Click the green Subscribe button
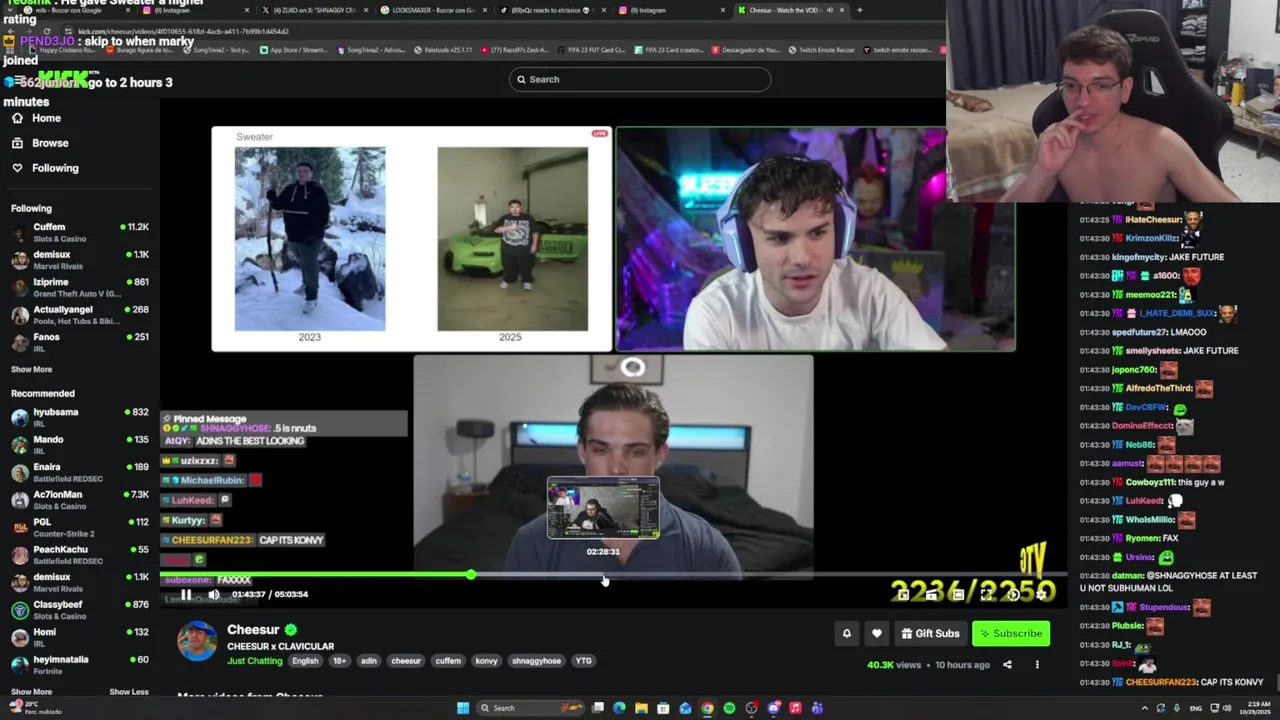 [1011, 633]
